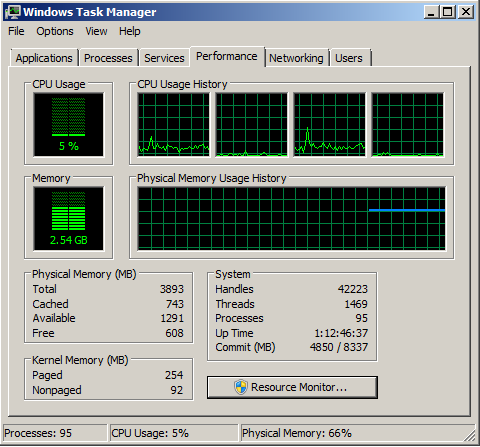The width and height of the screenshot is (480, 447).
Task: Click the Available memory value 1291
Action: click(172, 318)
